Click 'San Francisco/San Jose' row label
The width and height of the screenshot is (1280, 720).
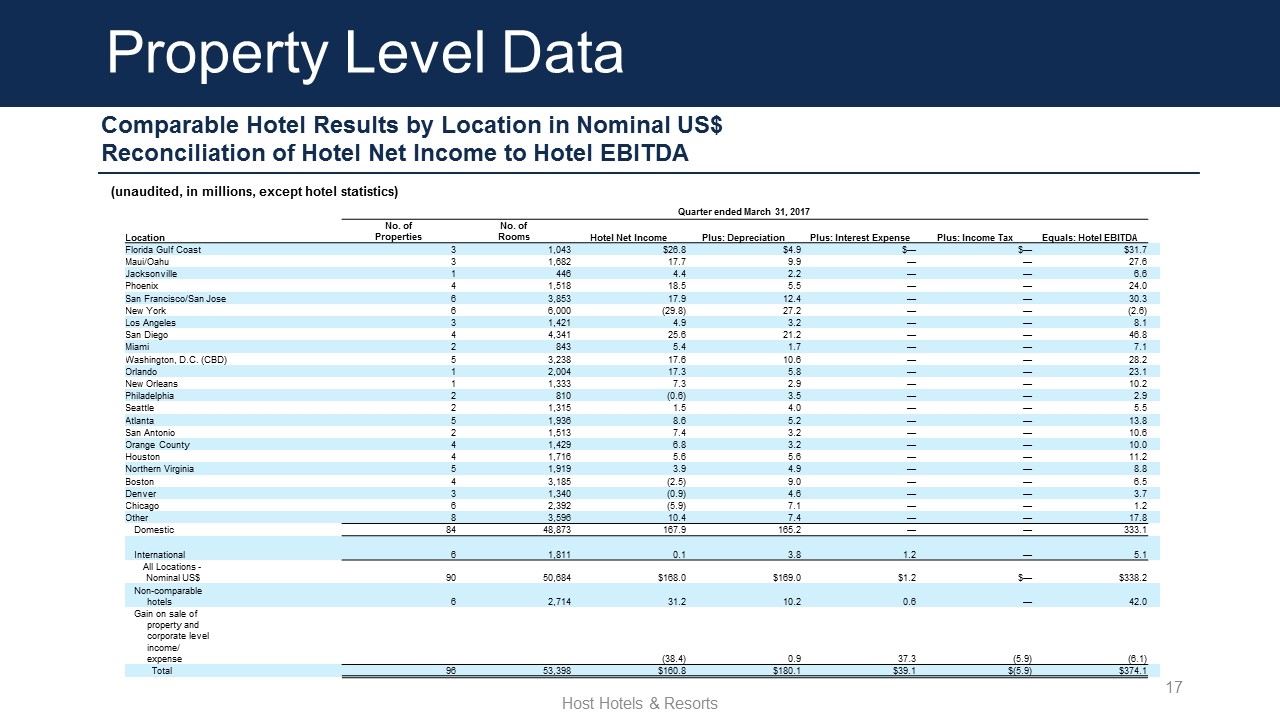tap(175, 299)
